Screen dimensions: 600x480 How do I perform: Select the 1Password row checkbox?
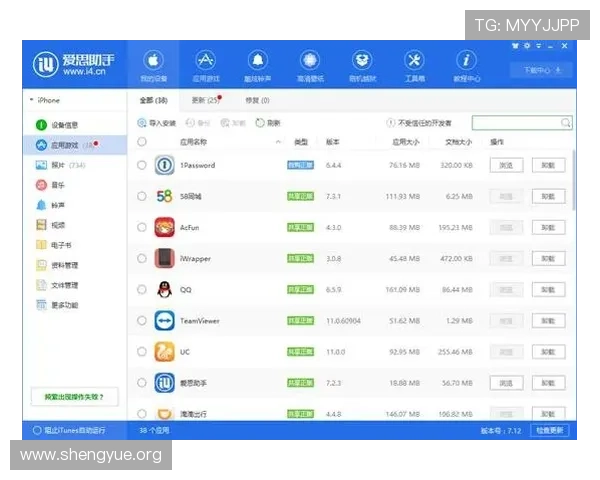[142, 165]
